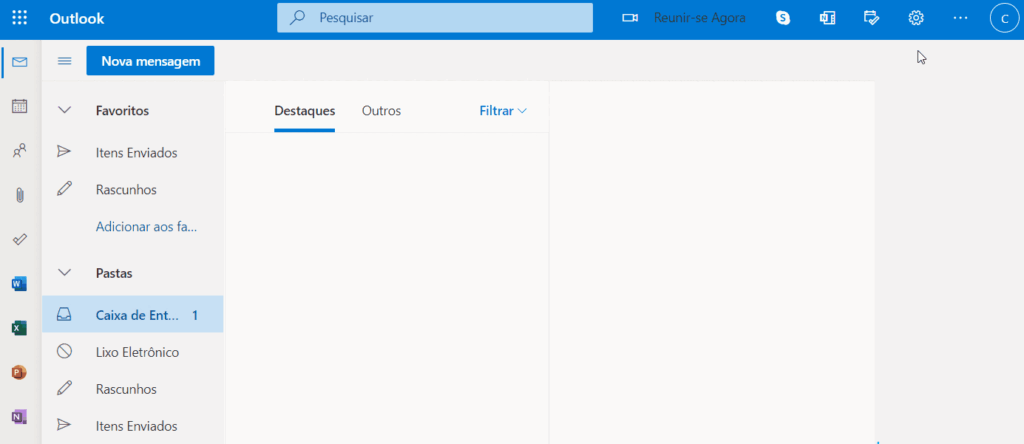Open the Mail module in sidebar
This screenshot has height=444, width=1024.
point(20,62)
